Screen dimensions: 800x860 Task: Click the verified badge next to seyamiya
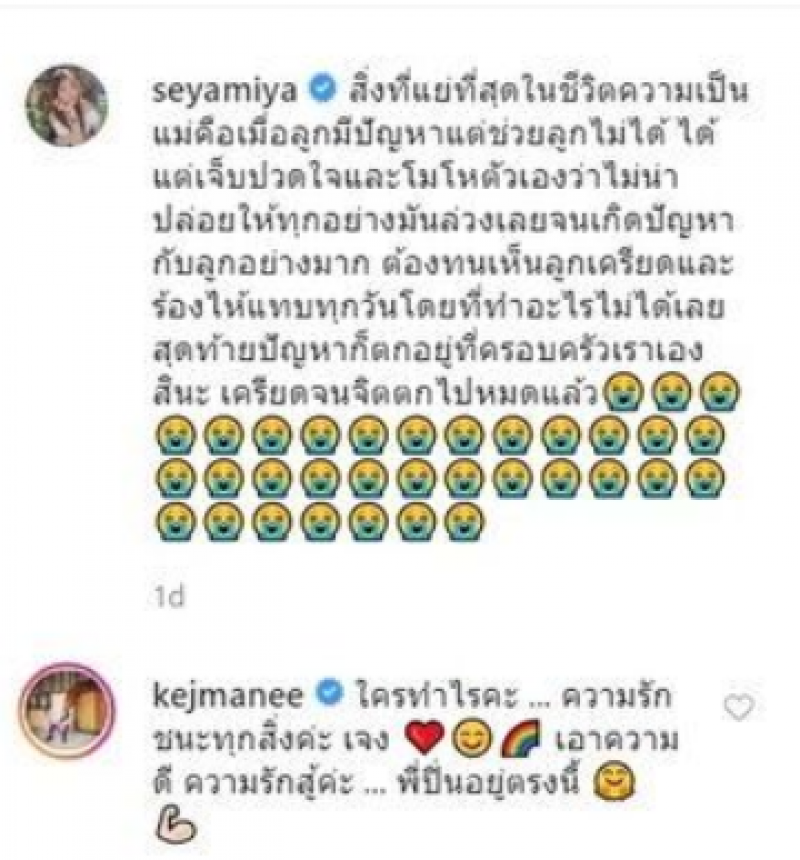click(x=322, y=91)
